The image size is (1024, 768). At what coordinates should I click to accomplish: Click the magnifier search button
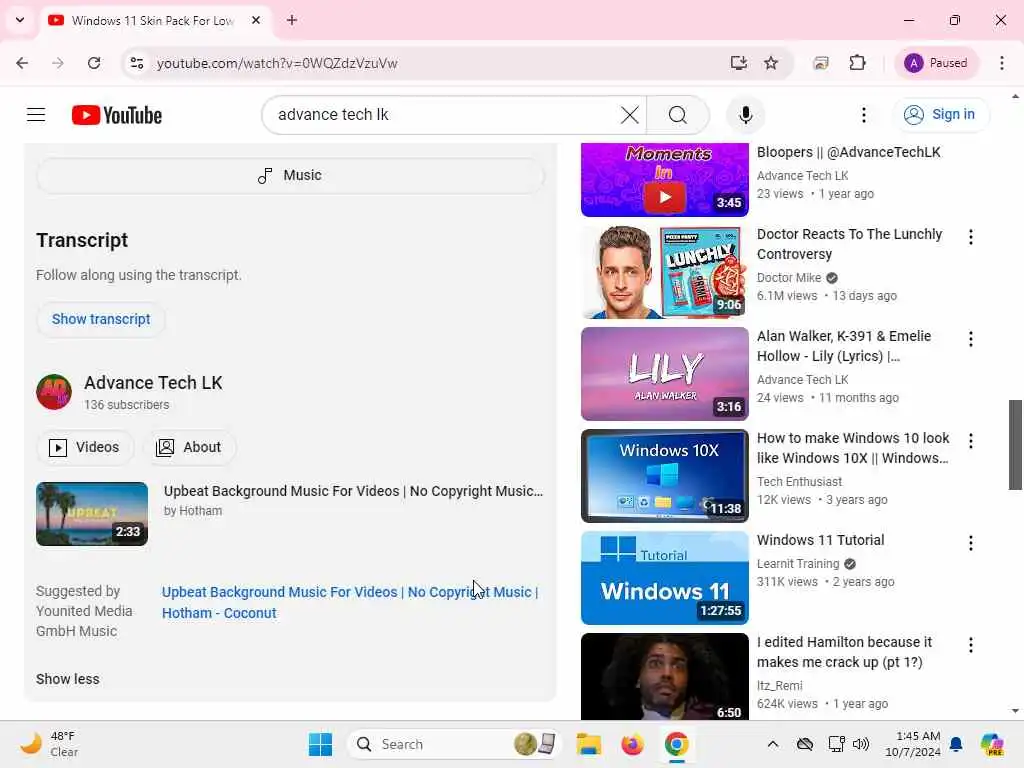point(678,115)
